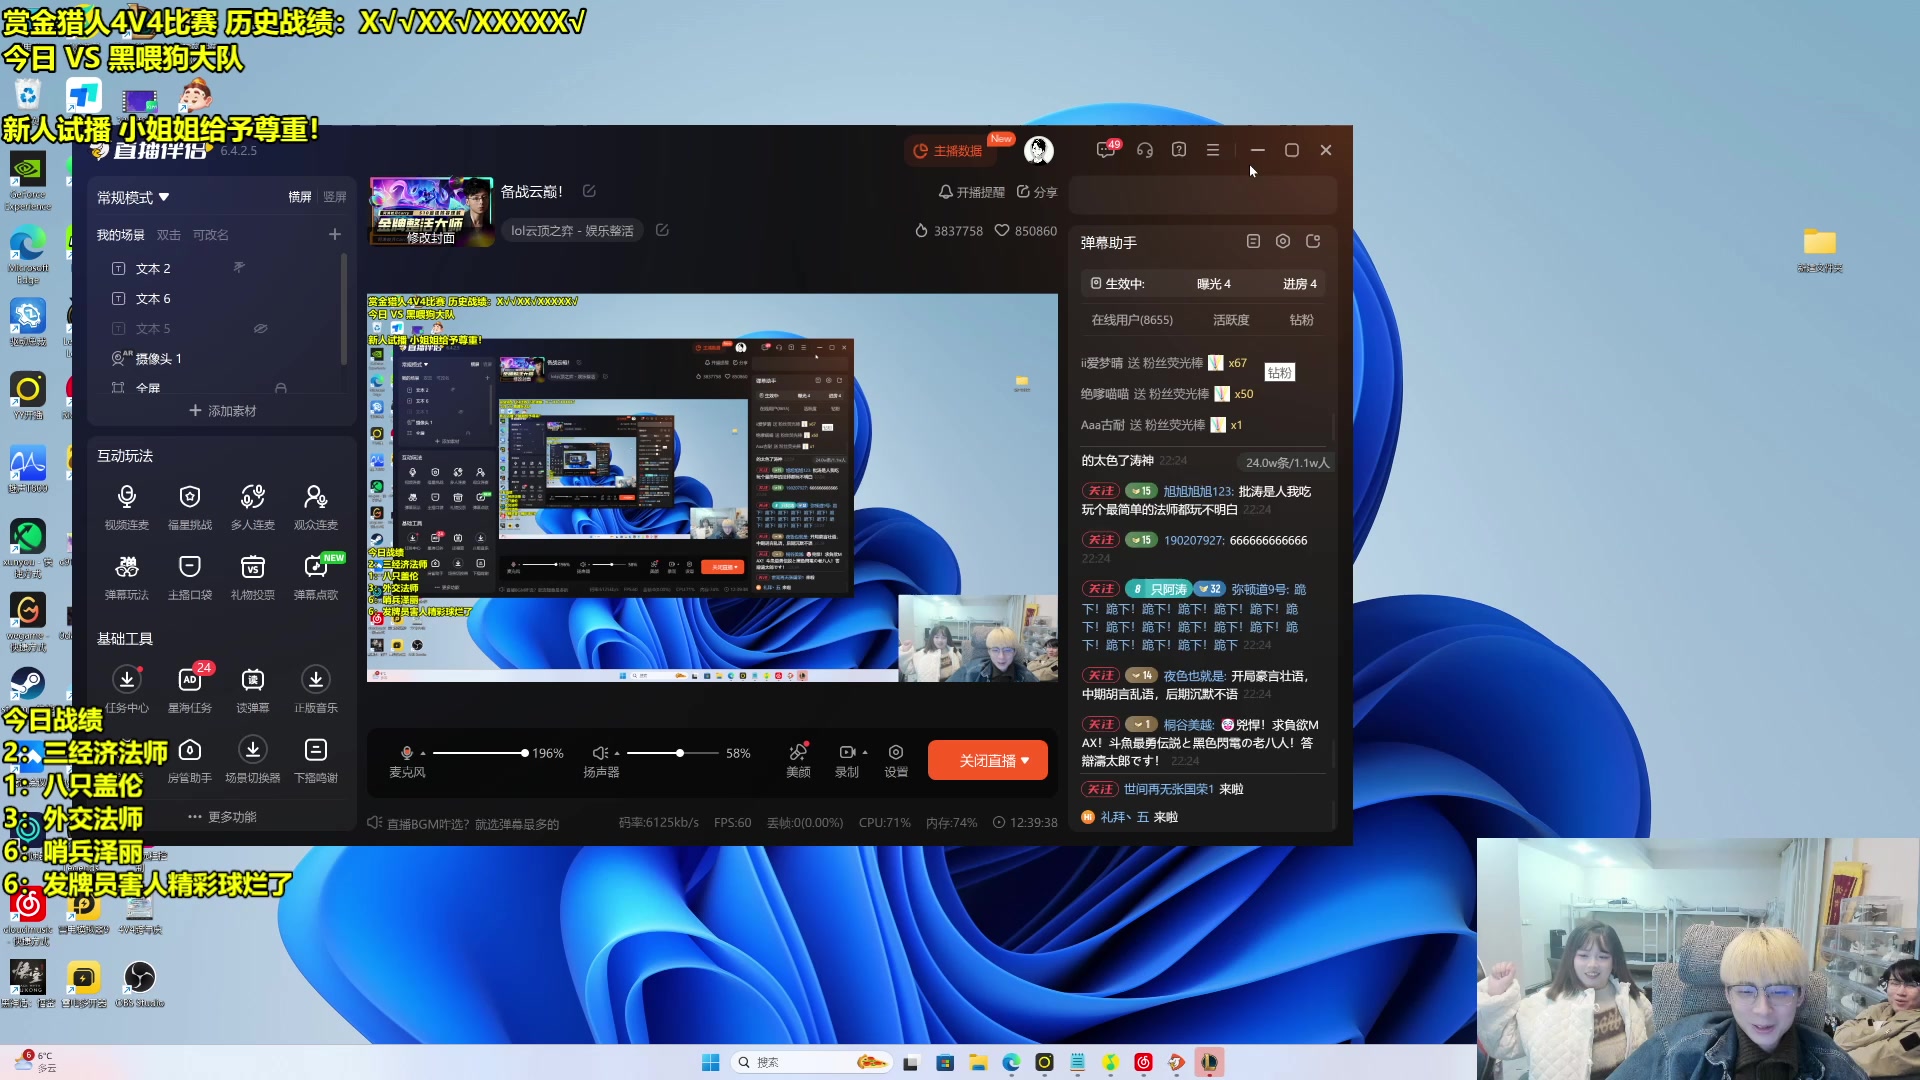Viewport: 1920px width, 1080px height.
Task: Select 摄像头 1 source row
Action: coord(220,358)
